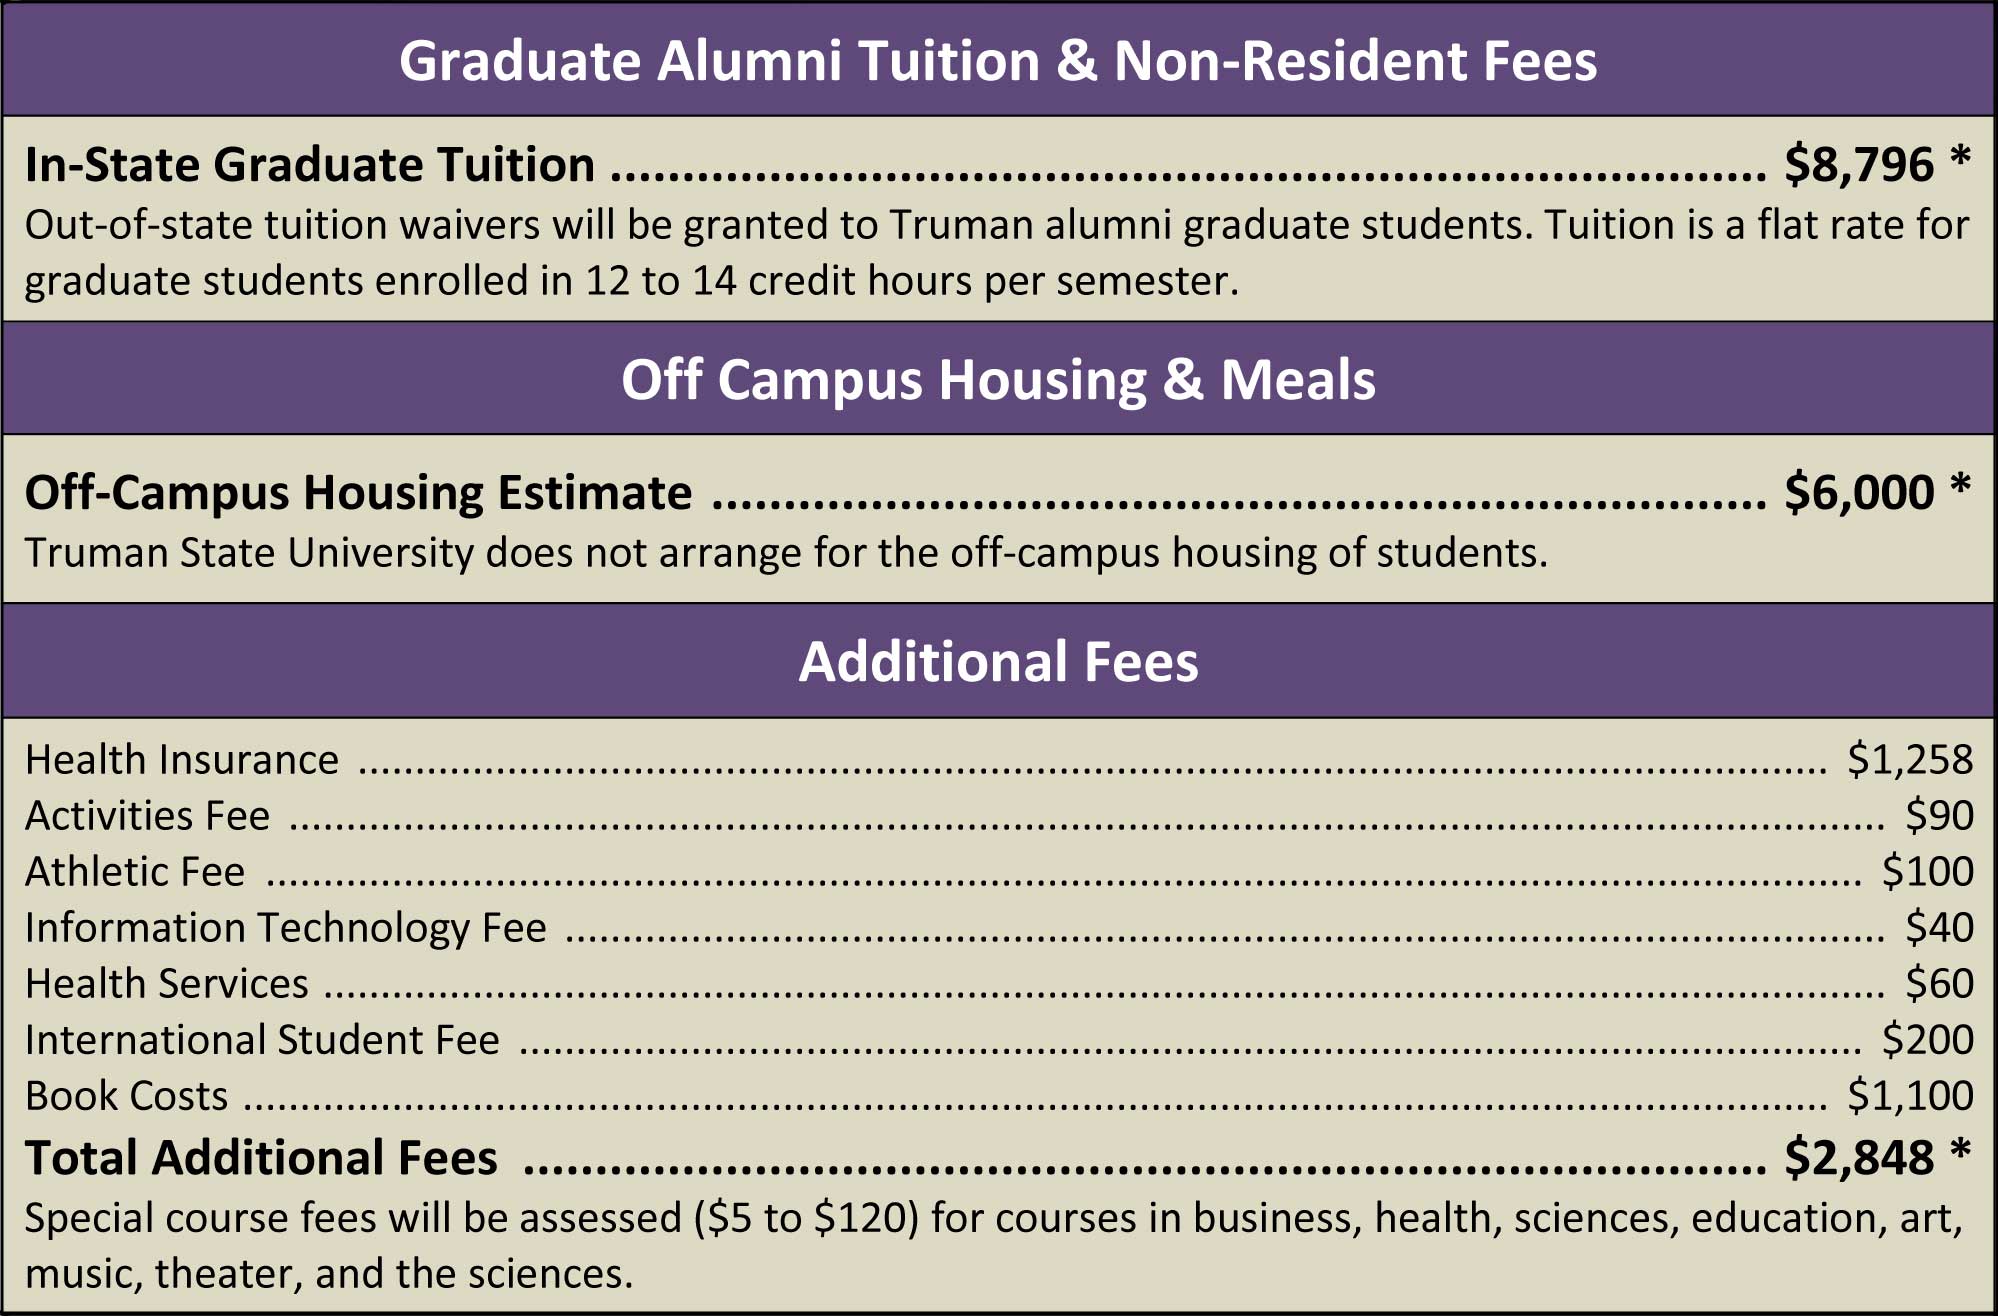Click the Additional Fees section header
The width and height of the screenshot is (1998, 1316).
click(998, 662)
